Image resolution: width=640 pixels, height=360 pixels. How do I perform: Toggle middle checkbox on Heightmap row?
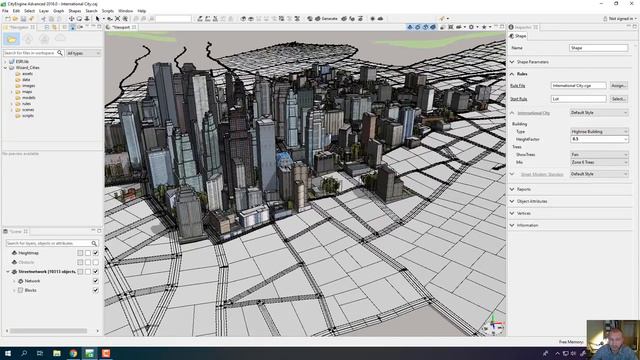pyautogui.click(x=88, y=253)
